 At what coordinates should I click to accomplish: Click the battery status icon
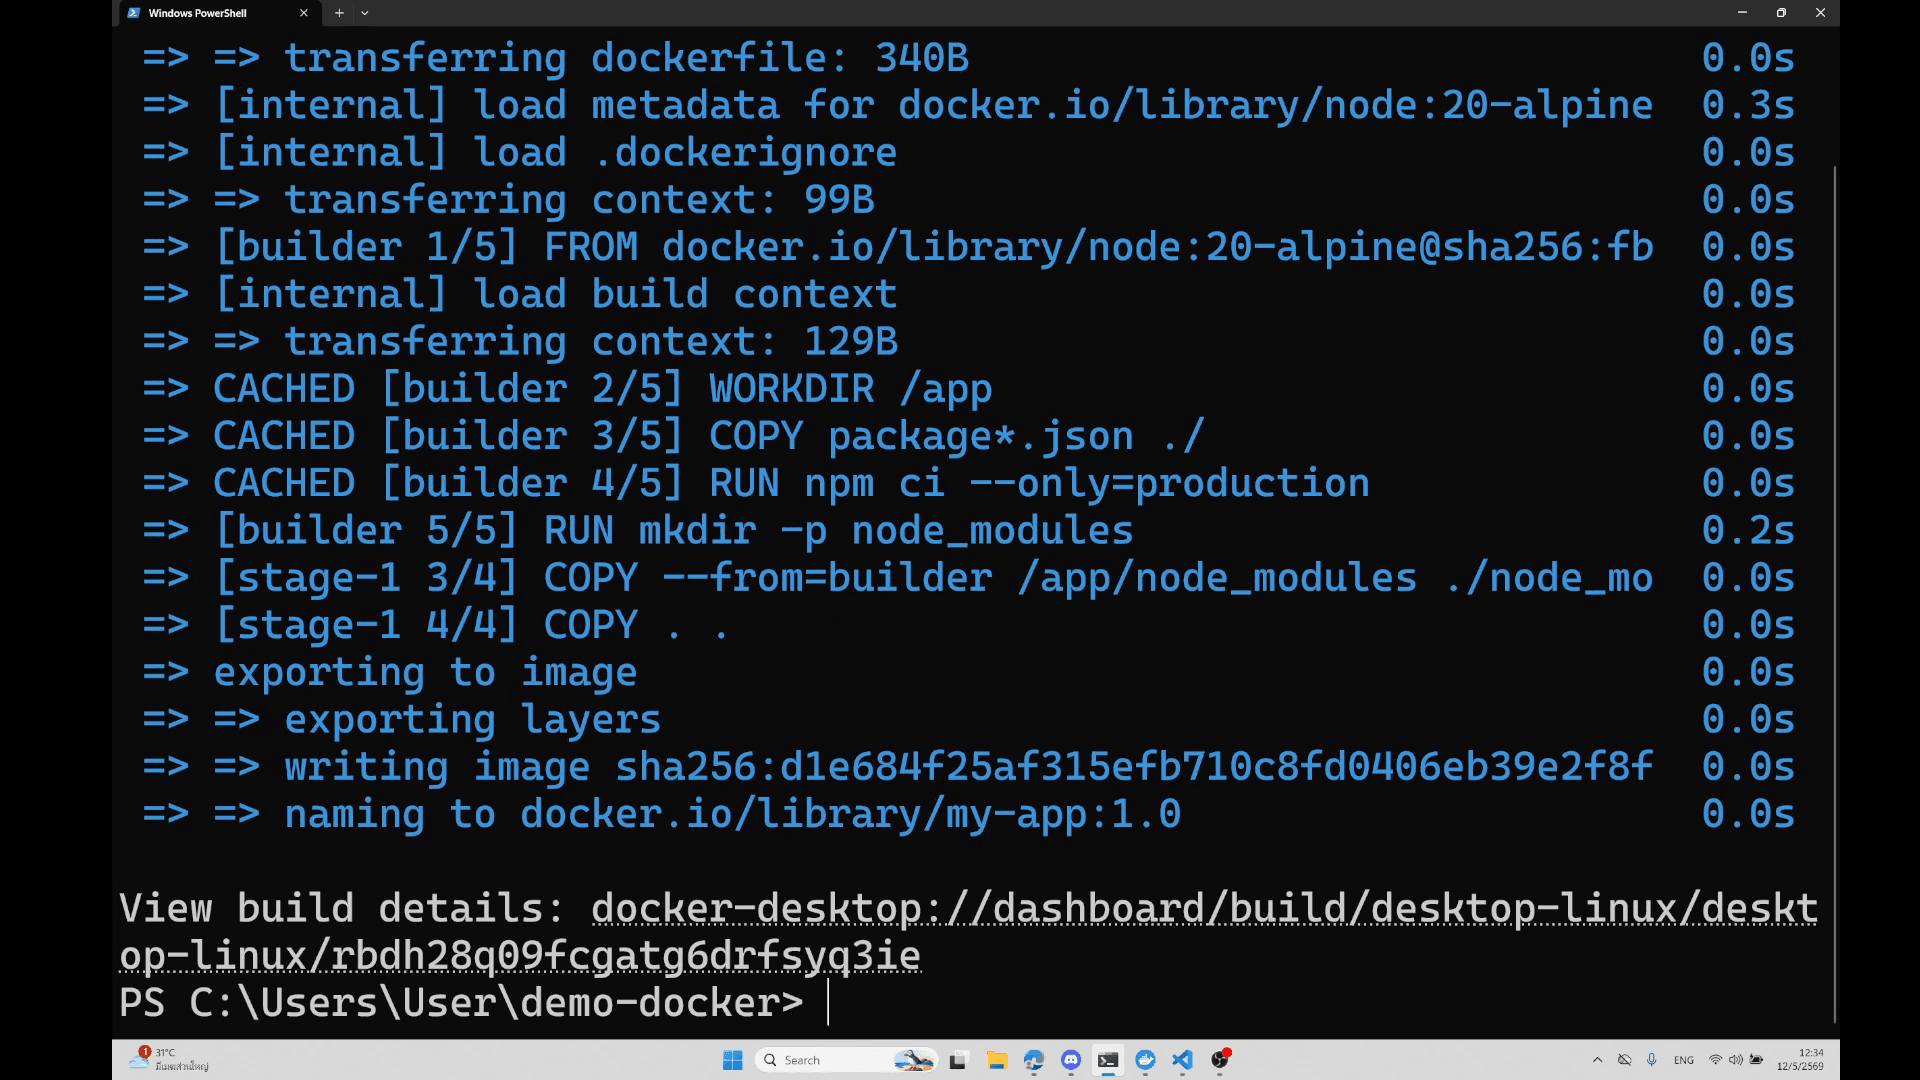point(1756,1060)
